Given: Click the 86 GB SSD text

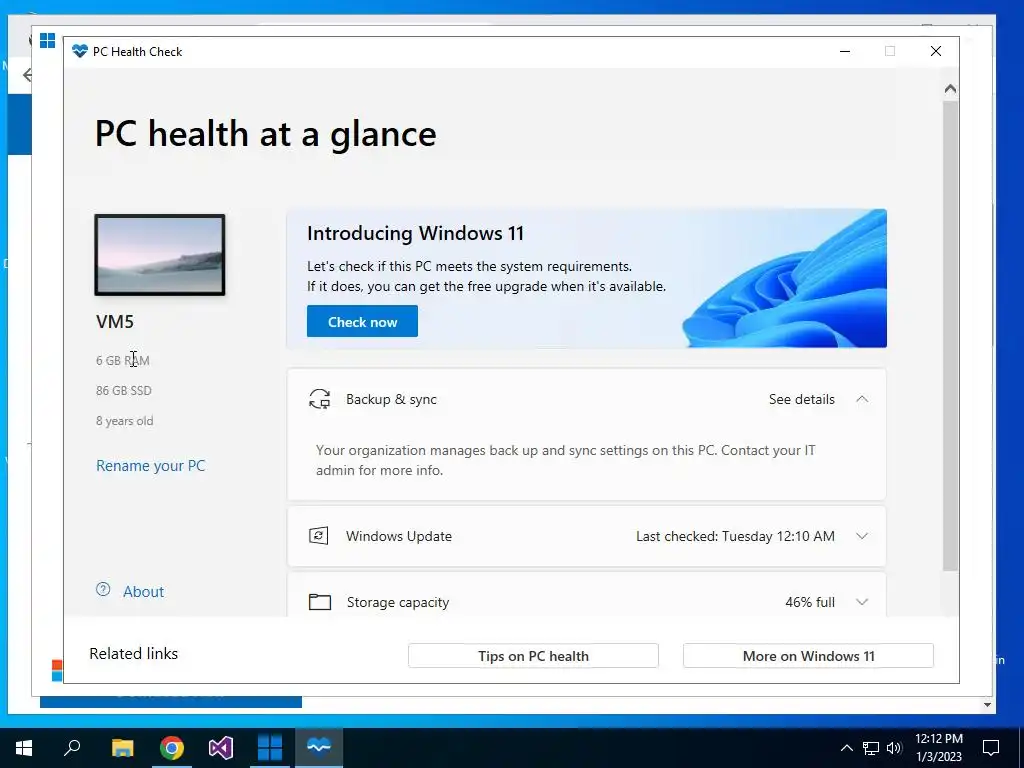Looking at the screenshot, I should click(x=123, y=391).
